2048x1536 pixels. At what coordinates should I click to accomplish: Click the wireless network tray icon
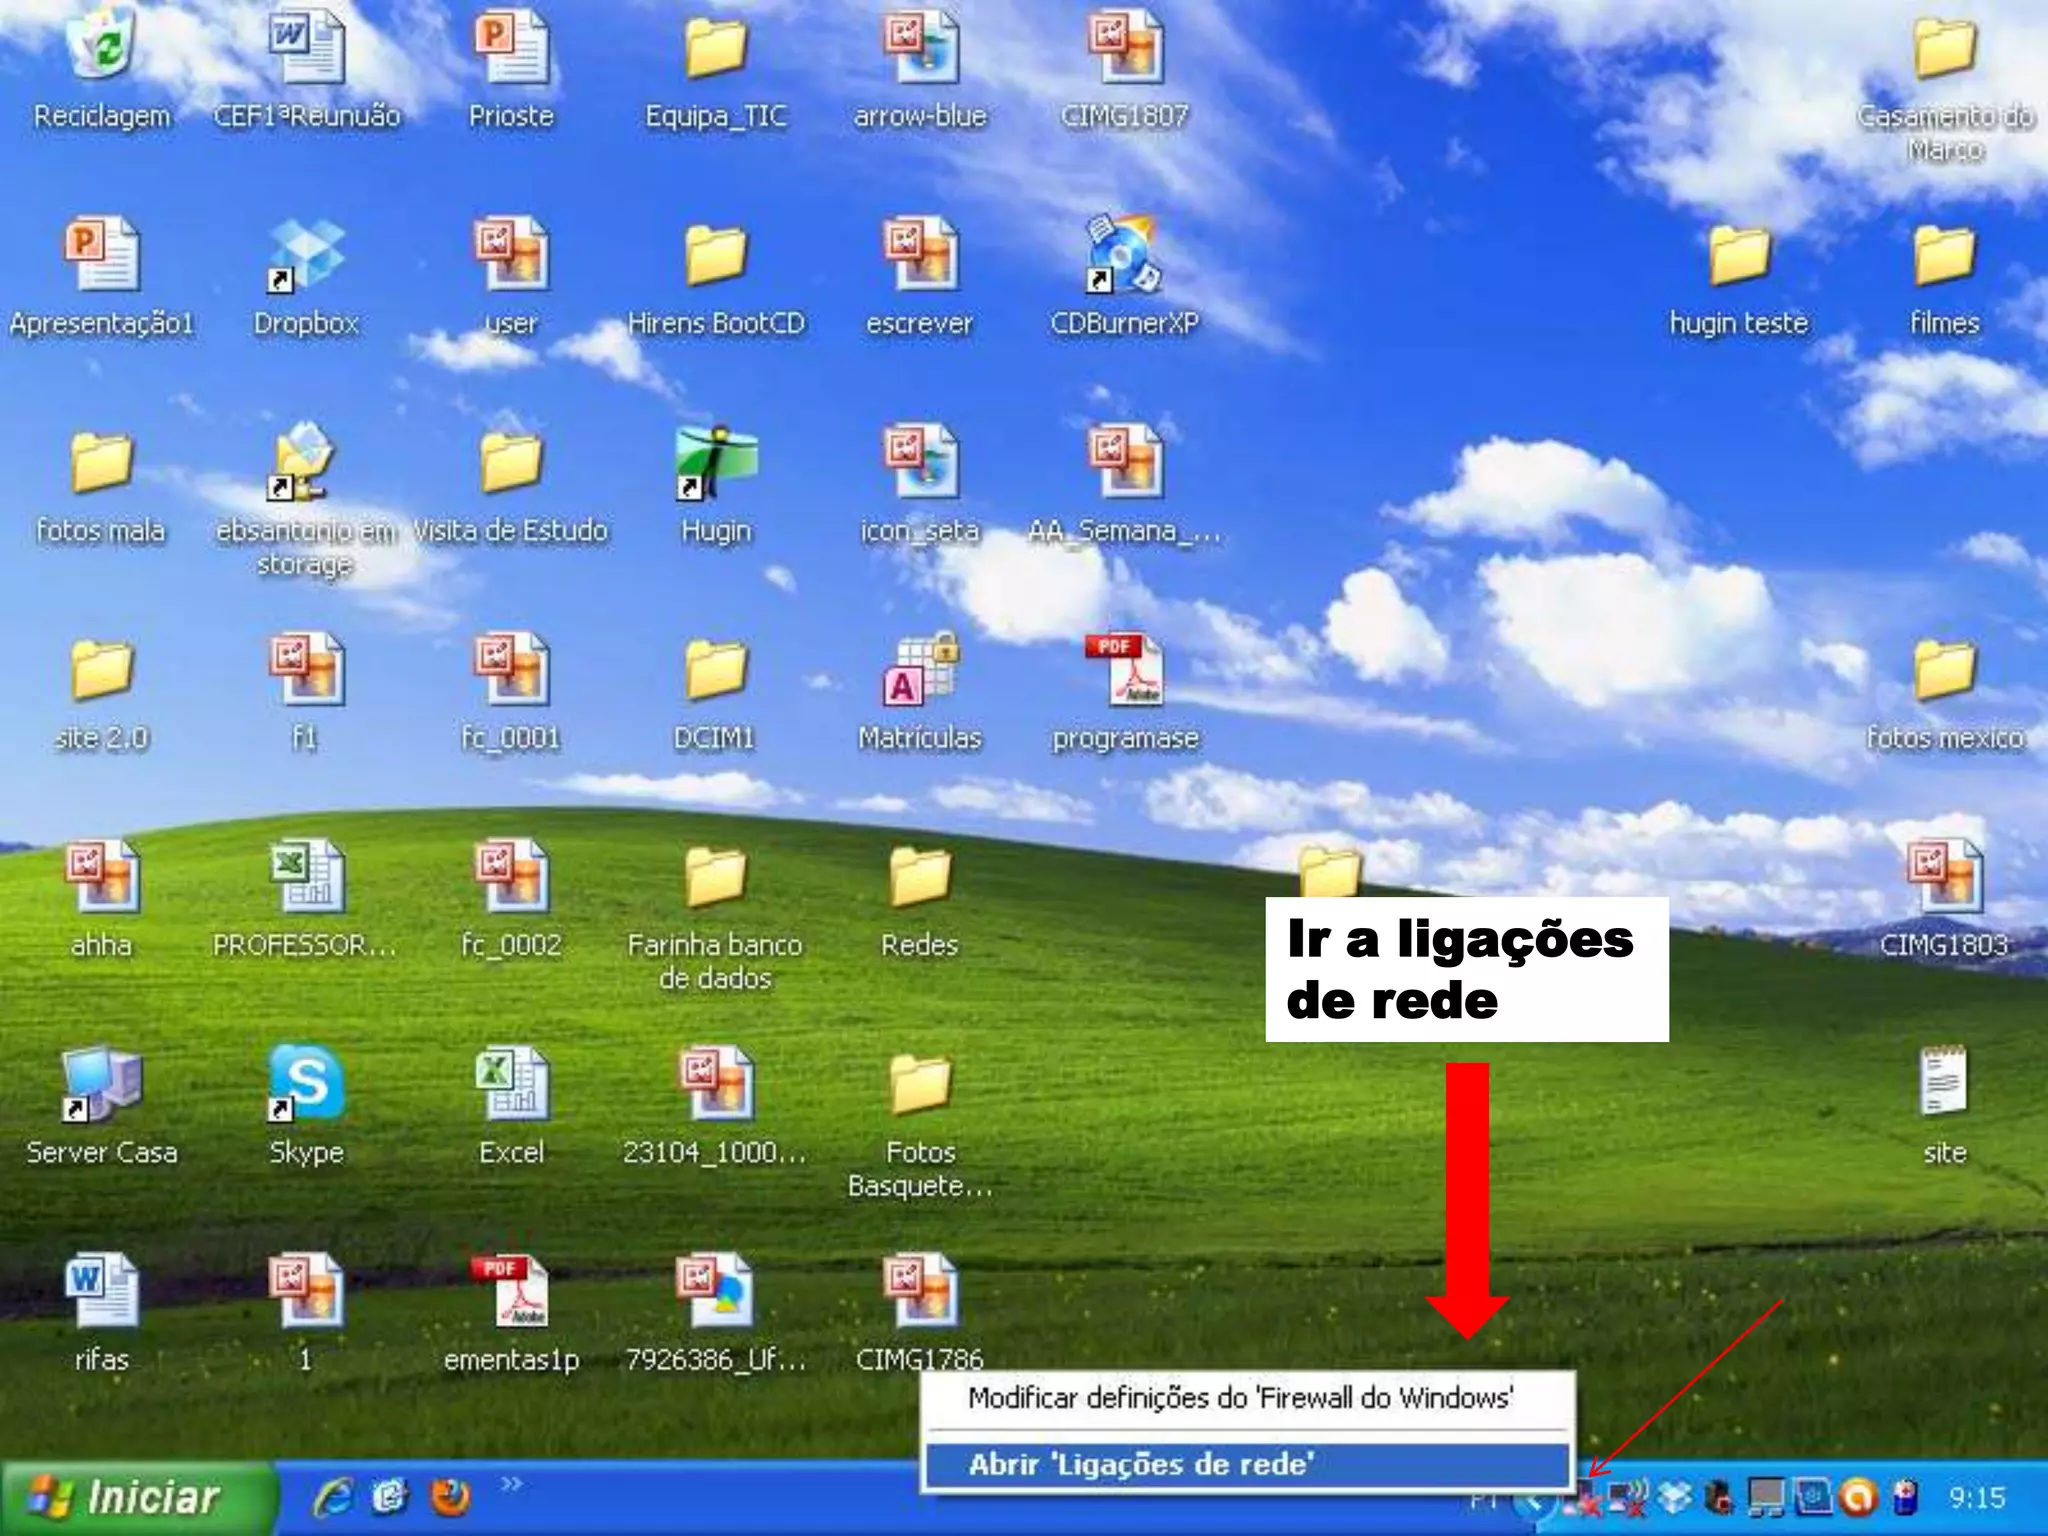[1628, 1497]
